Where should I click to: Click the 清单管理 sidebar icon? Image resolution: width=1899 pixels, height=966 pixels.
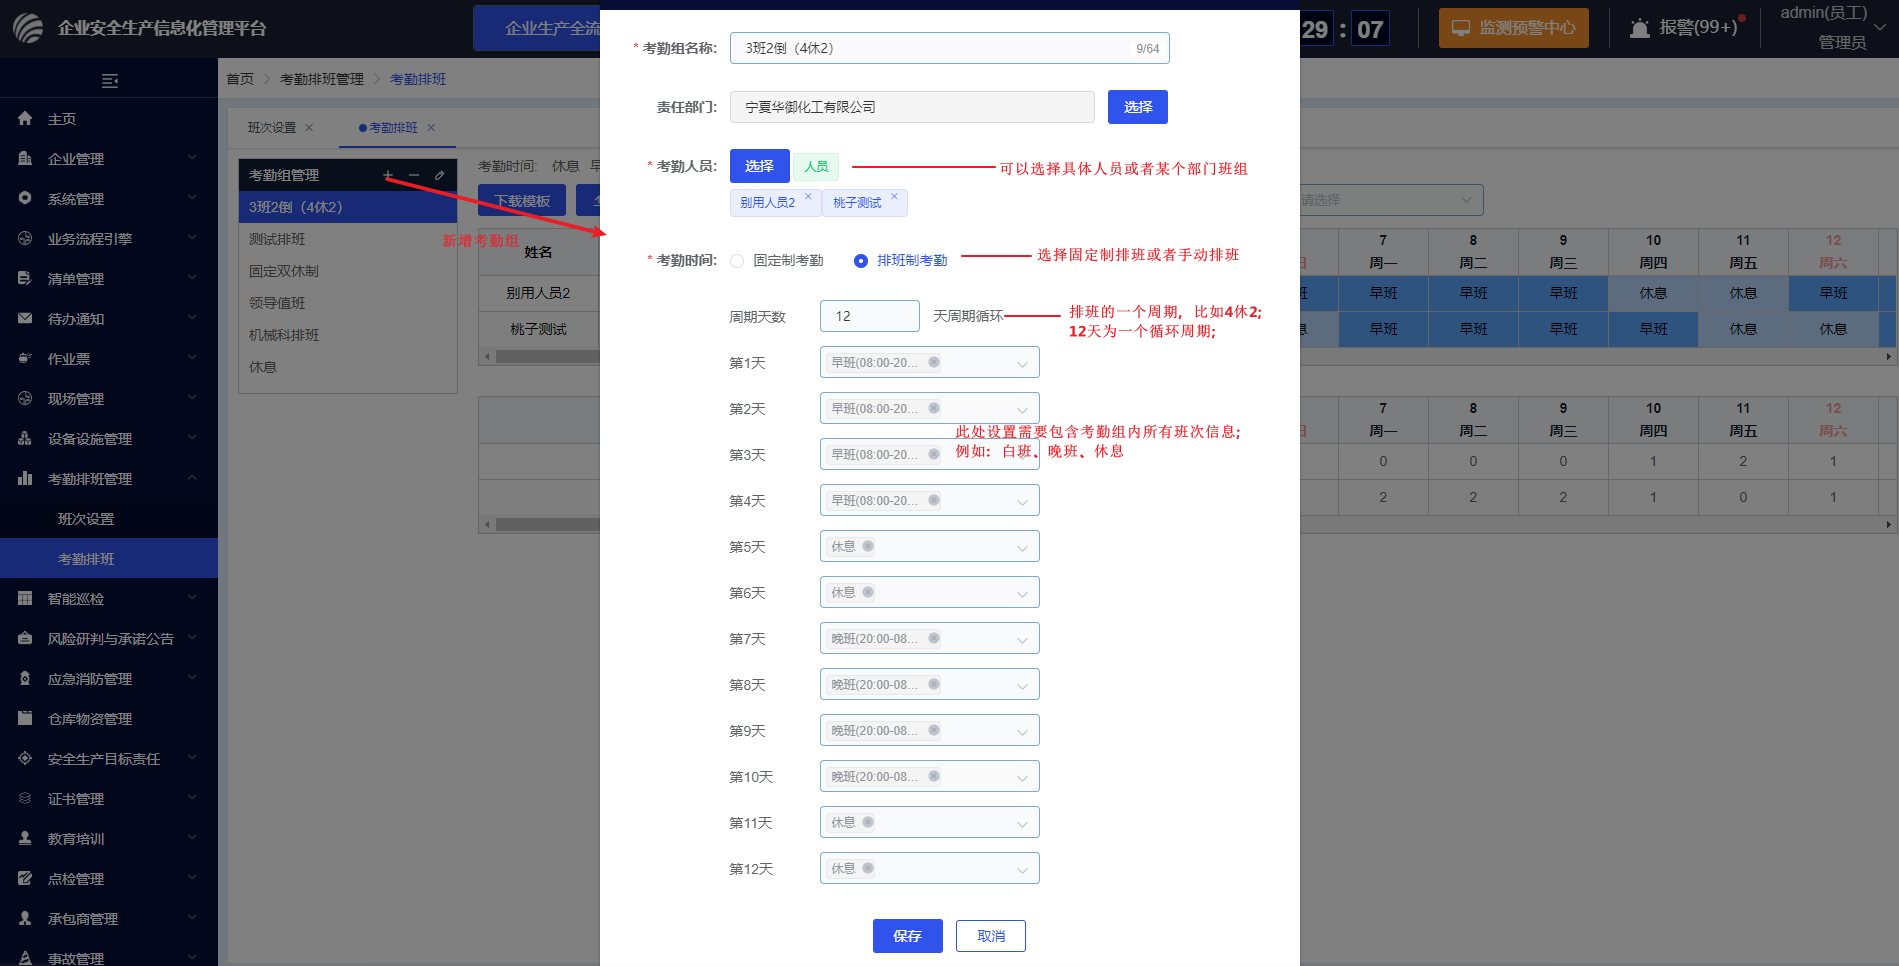25,278
